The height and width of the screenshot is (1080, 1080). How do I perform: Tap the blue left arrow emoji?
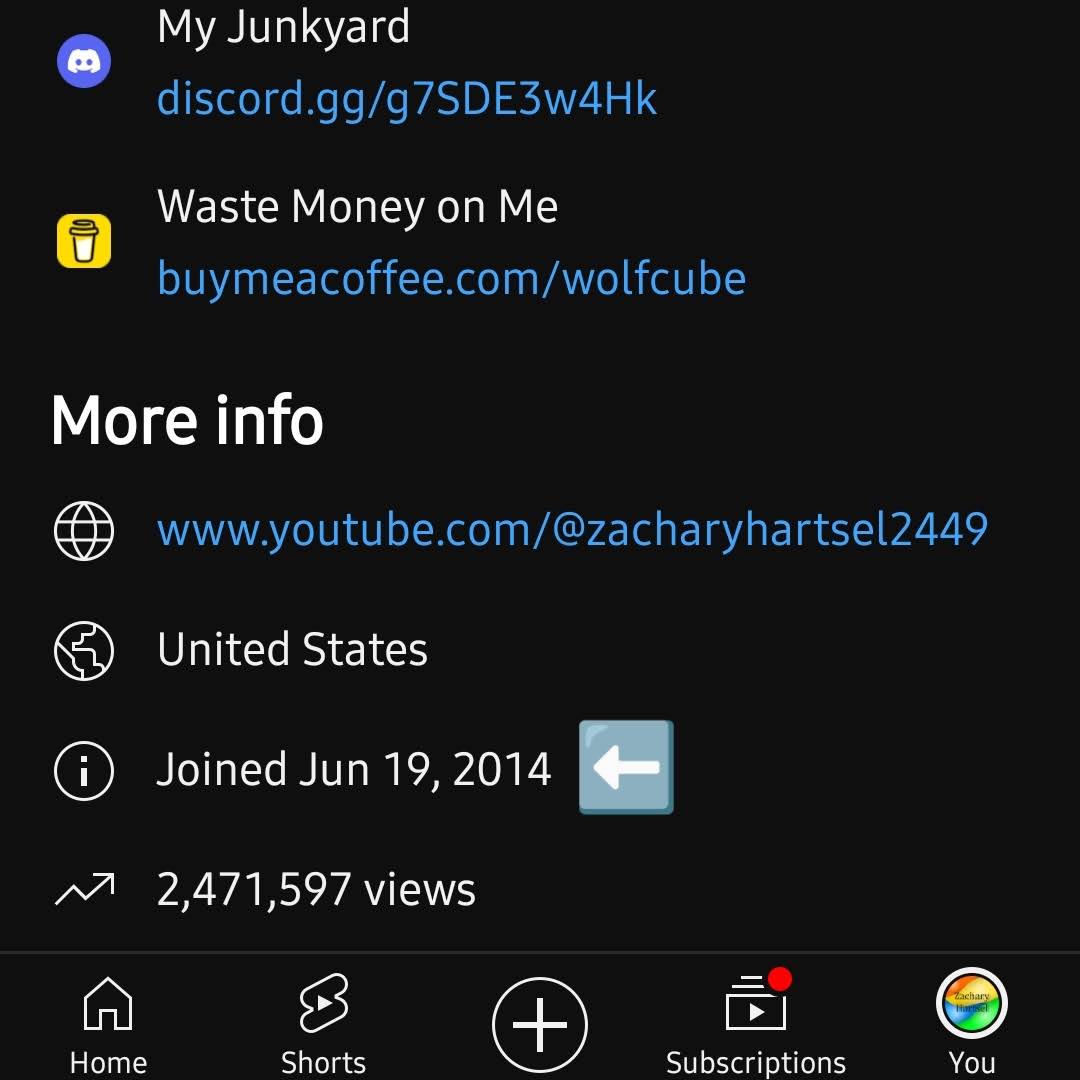point(626,767)
